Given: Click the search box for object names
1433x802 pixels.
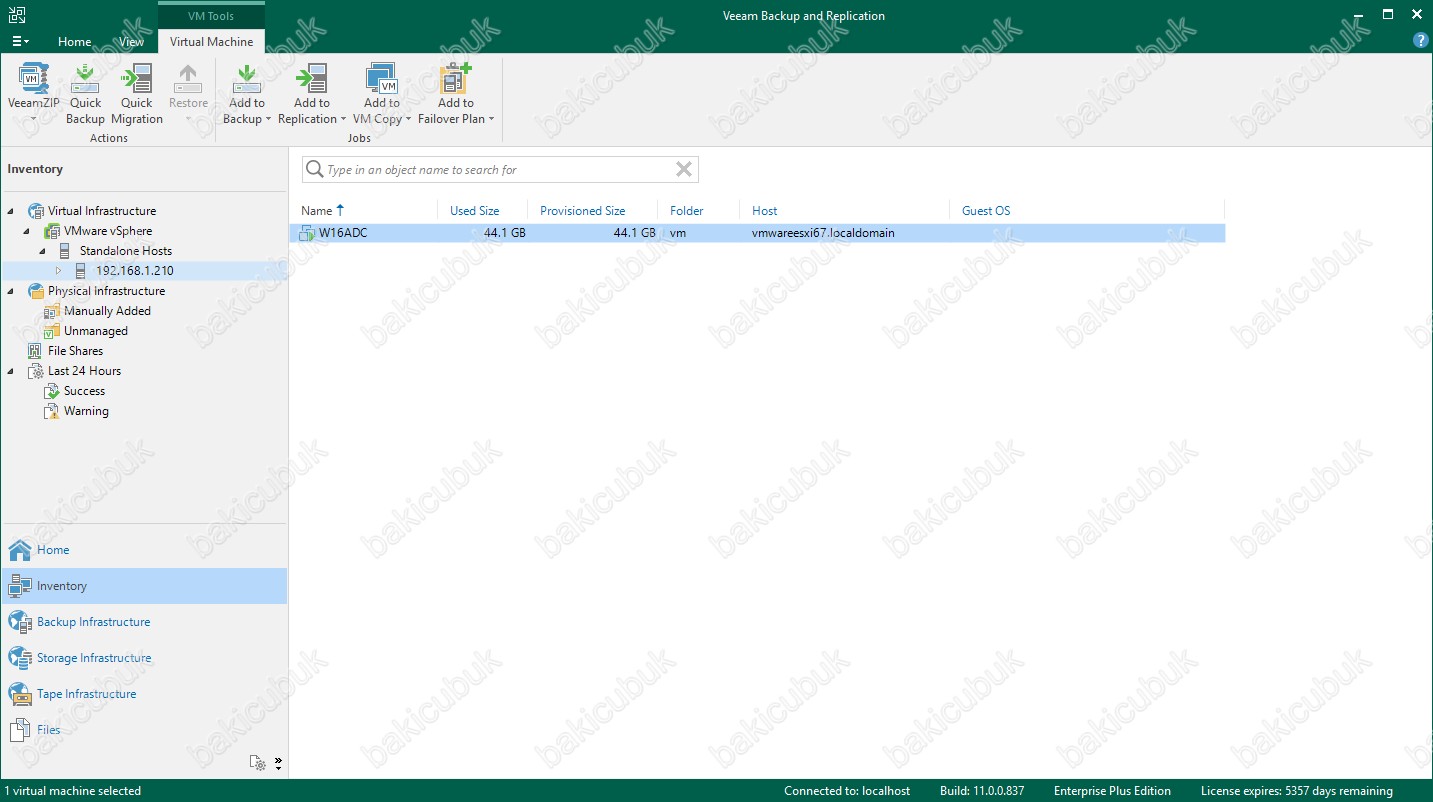Looking at the screenshot, I should [x=500, y=170].
